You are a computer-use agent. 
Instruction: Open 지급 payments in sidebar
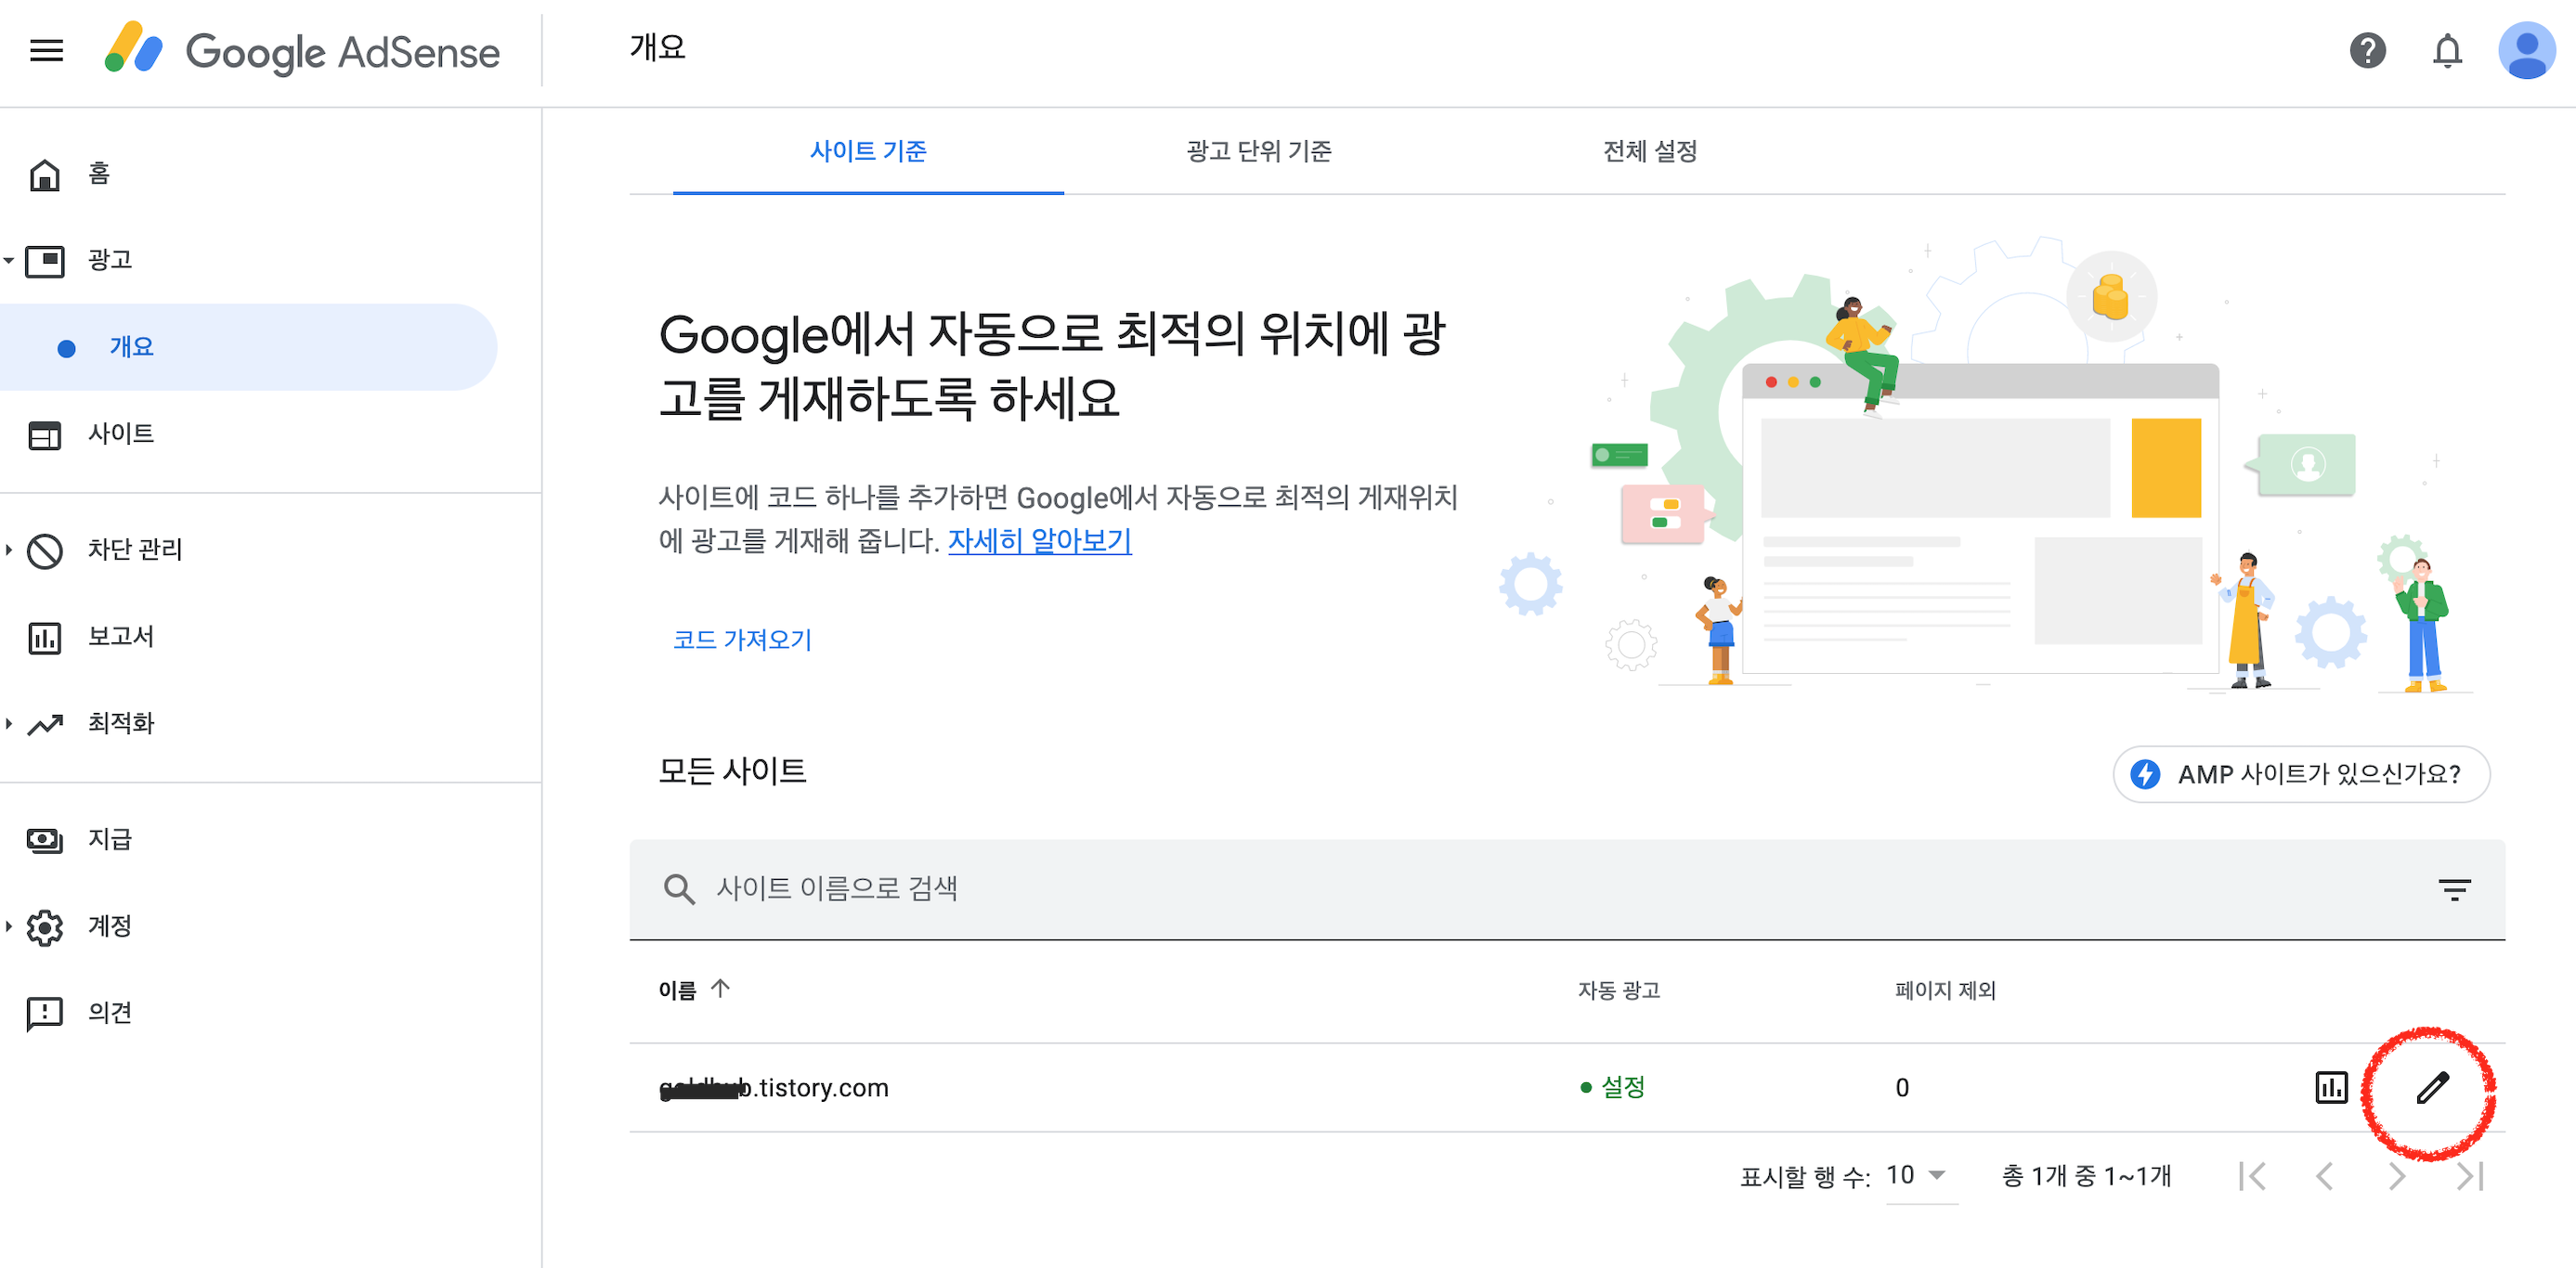pyautogui.click(x=108, y=840)
